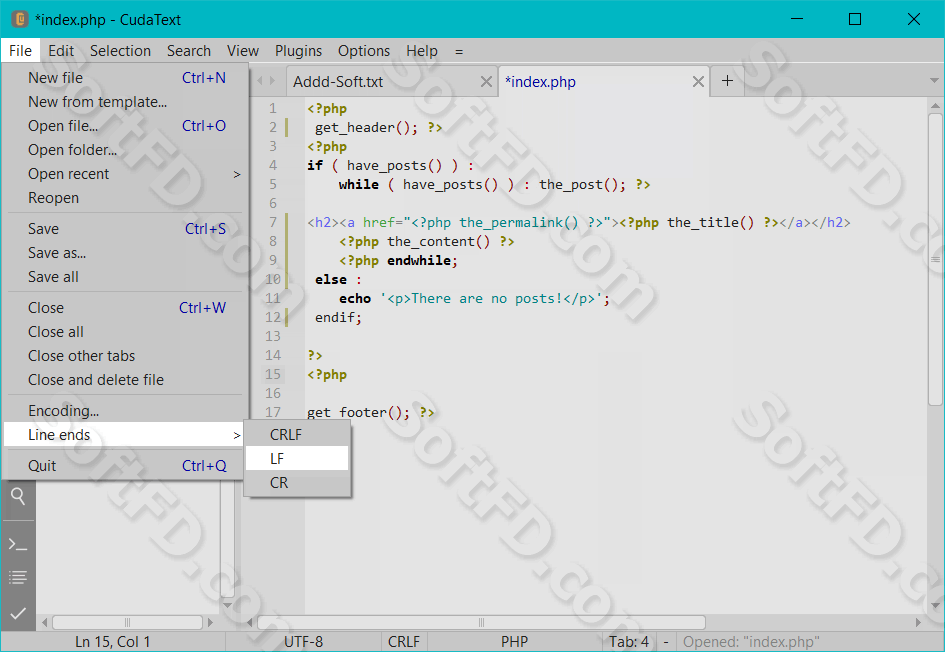Click 'Opened: "index.php"' status message
This screenshot has width=945, height=652.
(751, 642)
